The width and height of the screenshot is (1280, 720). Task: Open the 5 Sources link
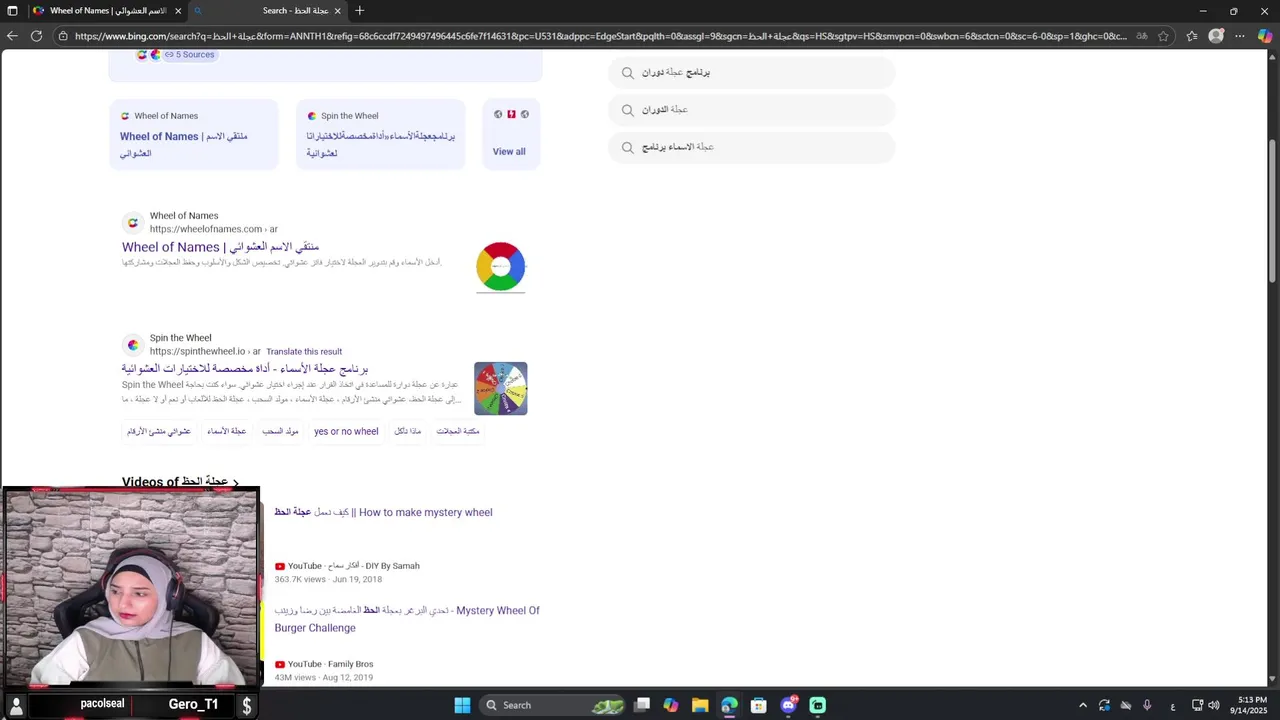[x=190, y=55]
